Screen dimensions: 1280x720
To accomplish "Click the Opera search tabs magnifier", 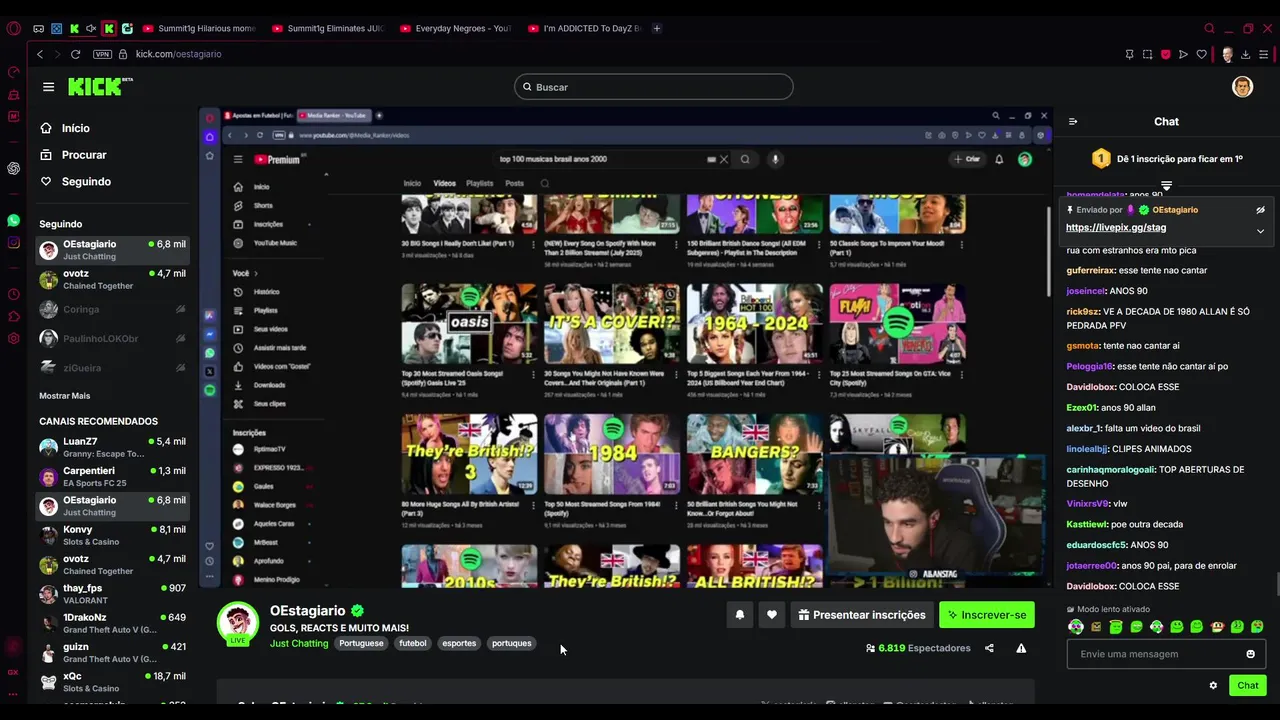I will coord(1209,28).
